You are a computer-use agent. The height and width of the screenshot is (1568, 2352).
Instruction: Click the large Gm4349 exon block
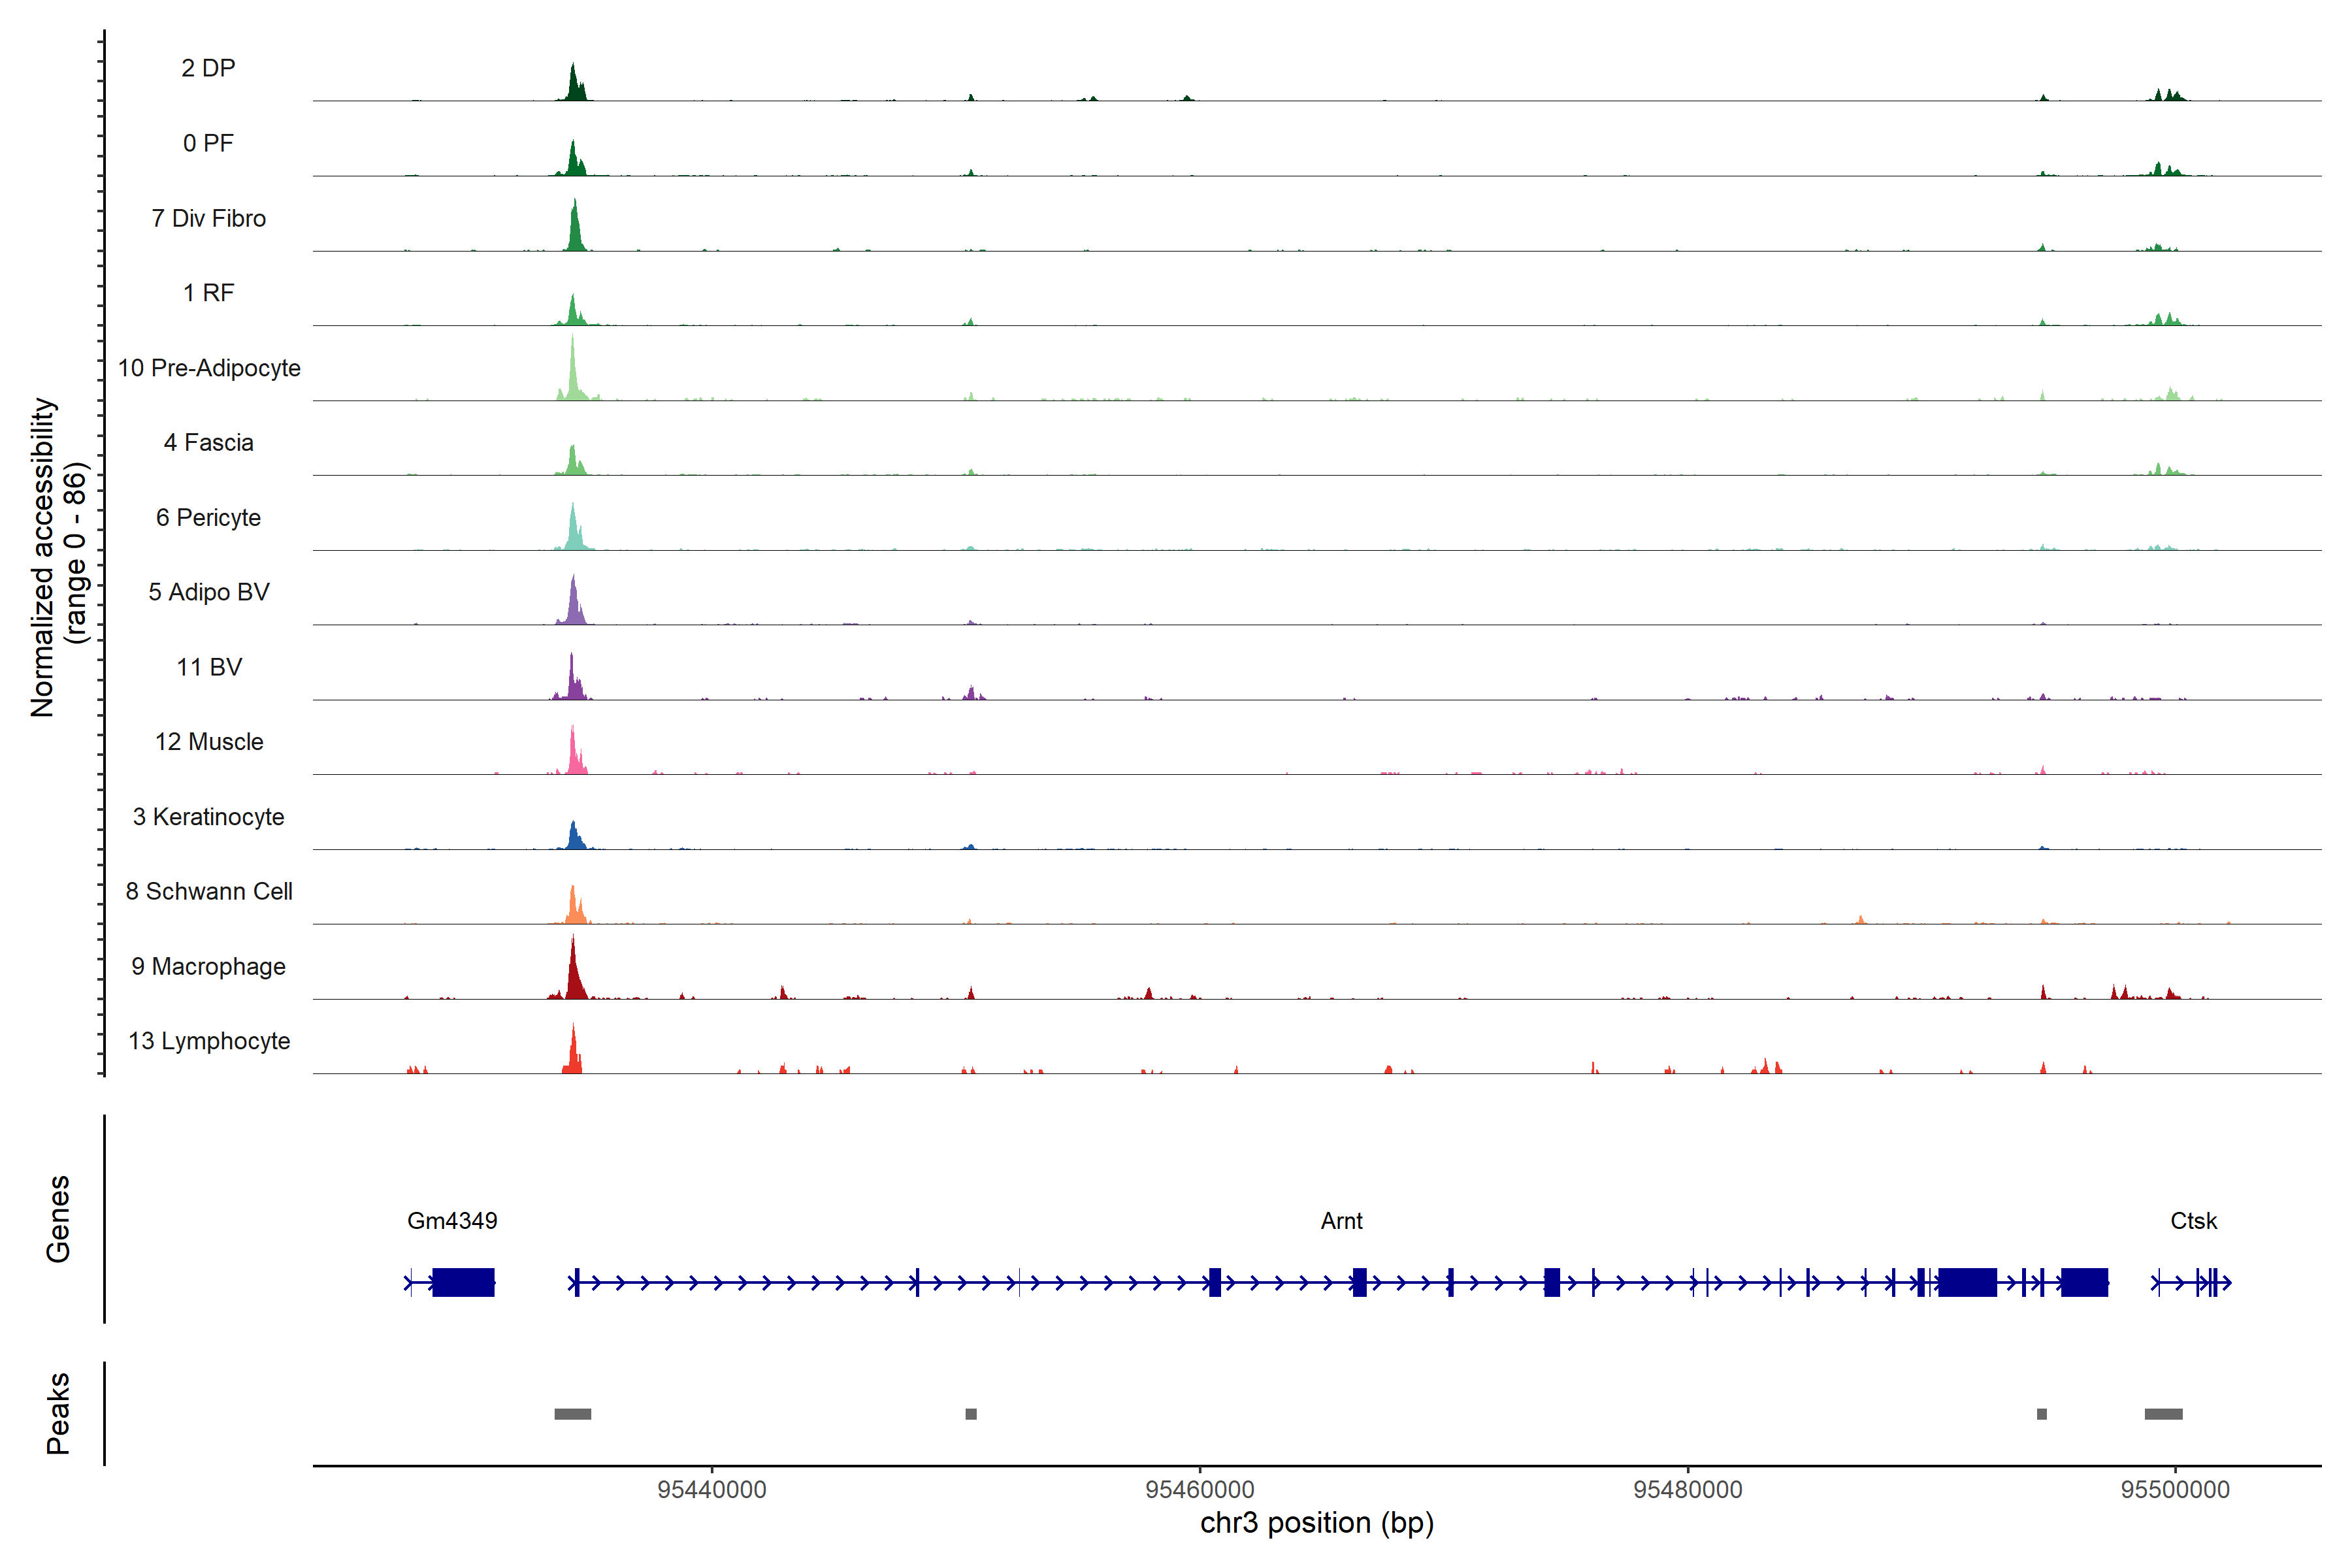[x=463, y=1282]
